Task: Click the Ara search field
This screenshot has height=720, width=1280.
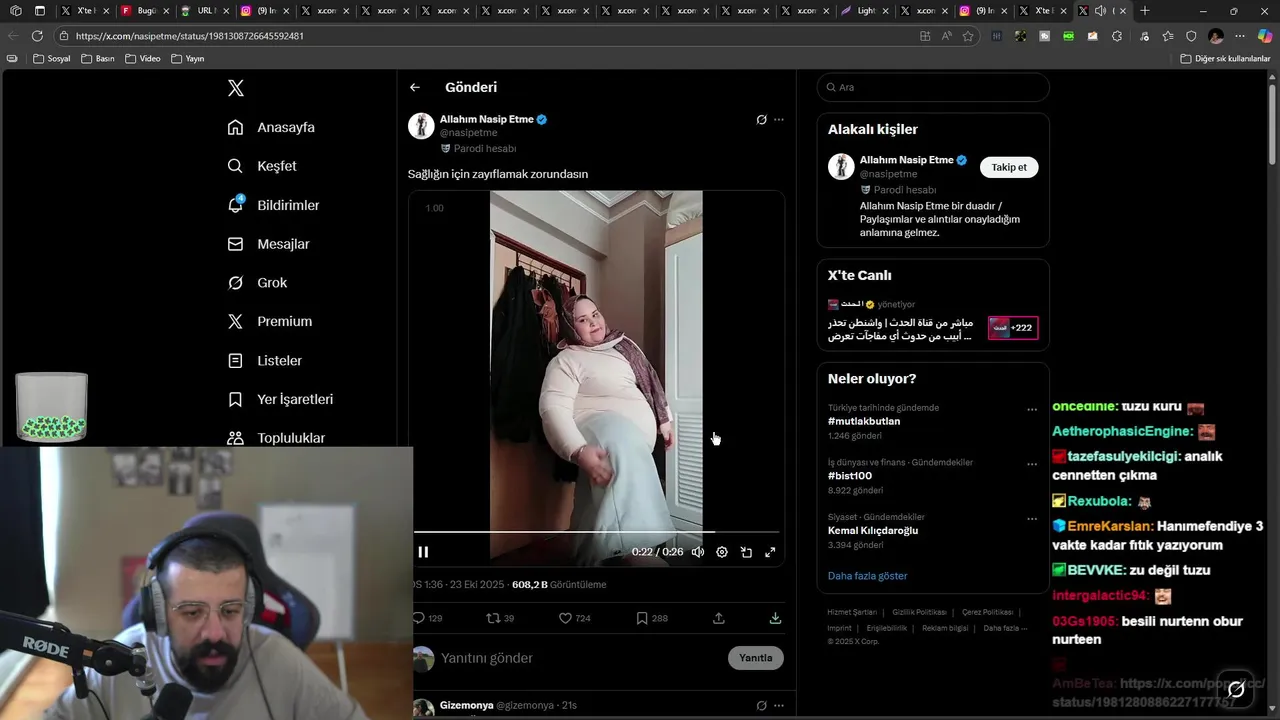Action: click(x=933, y=87)
